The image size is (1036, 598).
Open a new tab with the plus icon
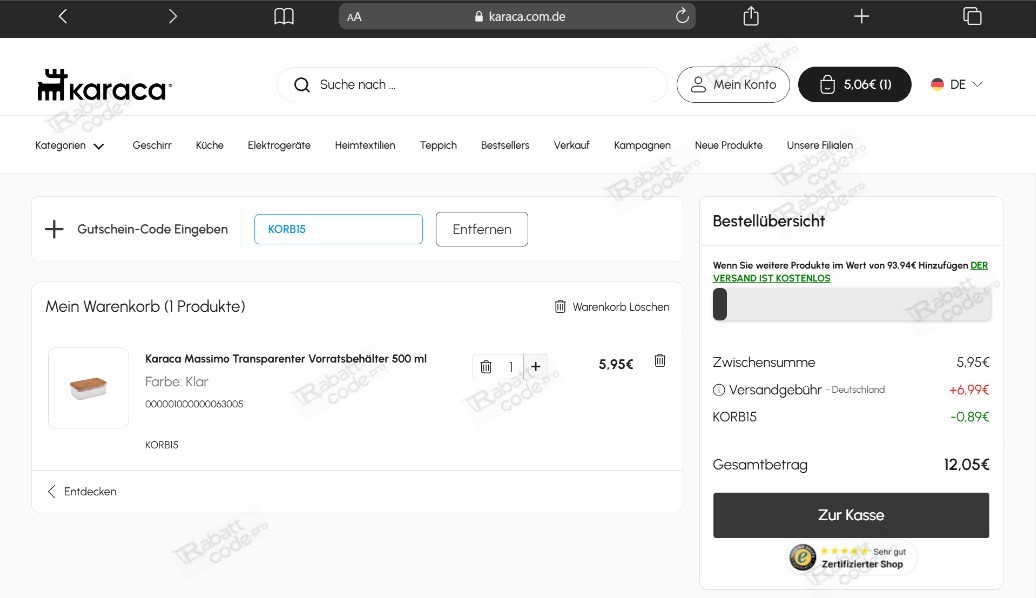(x=862, y=16)
